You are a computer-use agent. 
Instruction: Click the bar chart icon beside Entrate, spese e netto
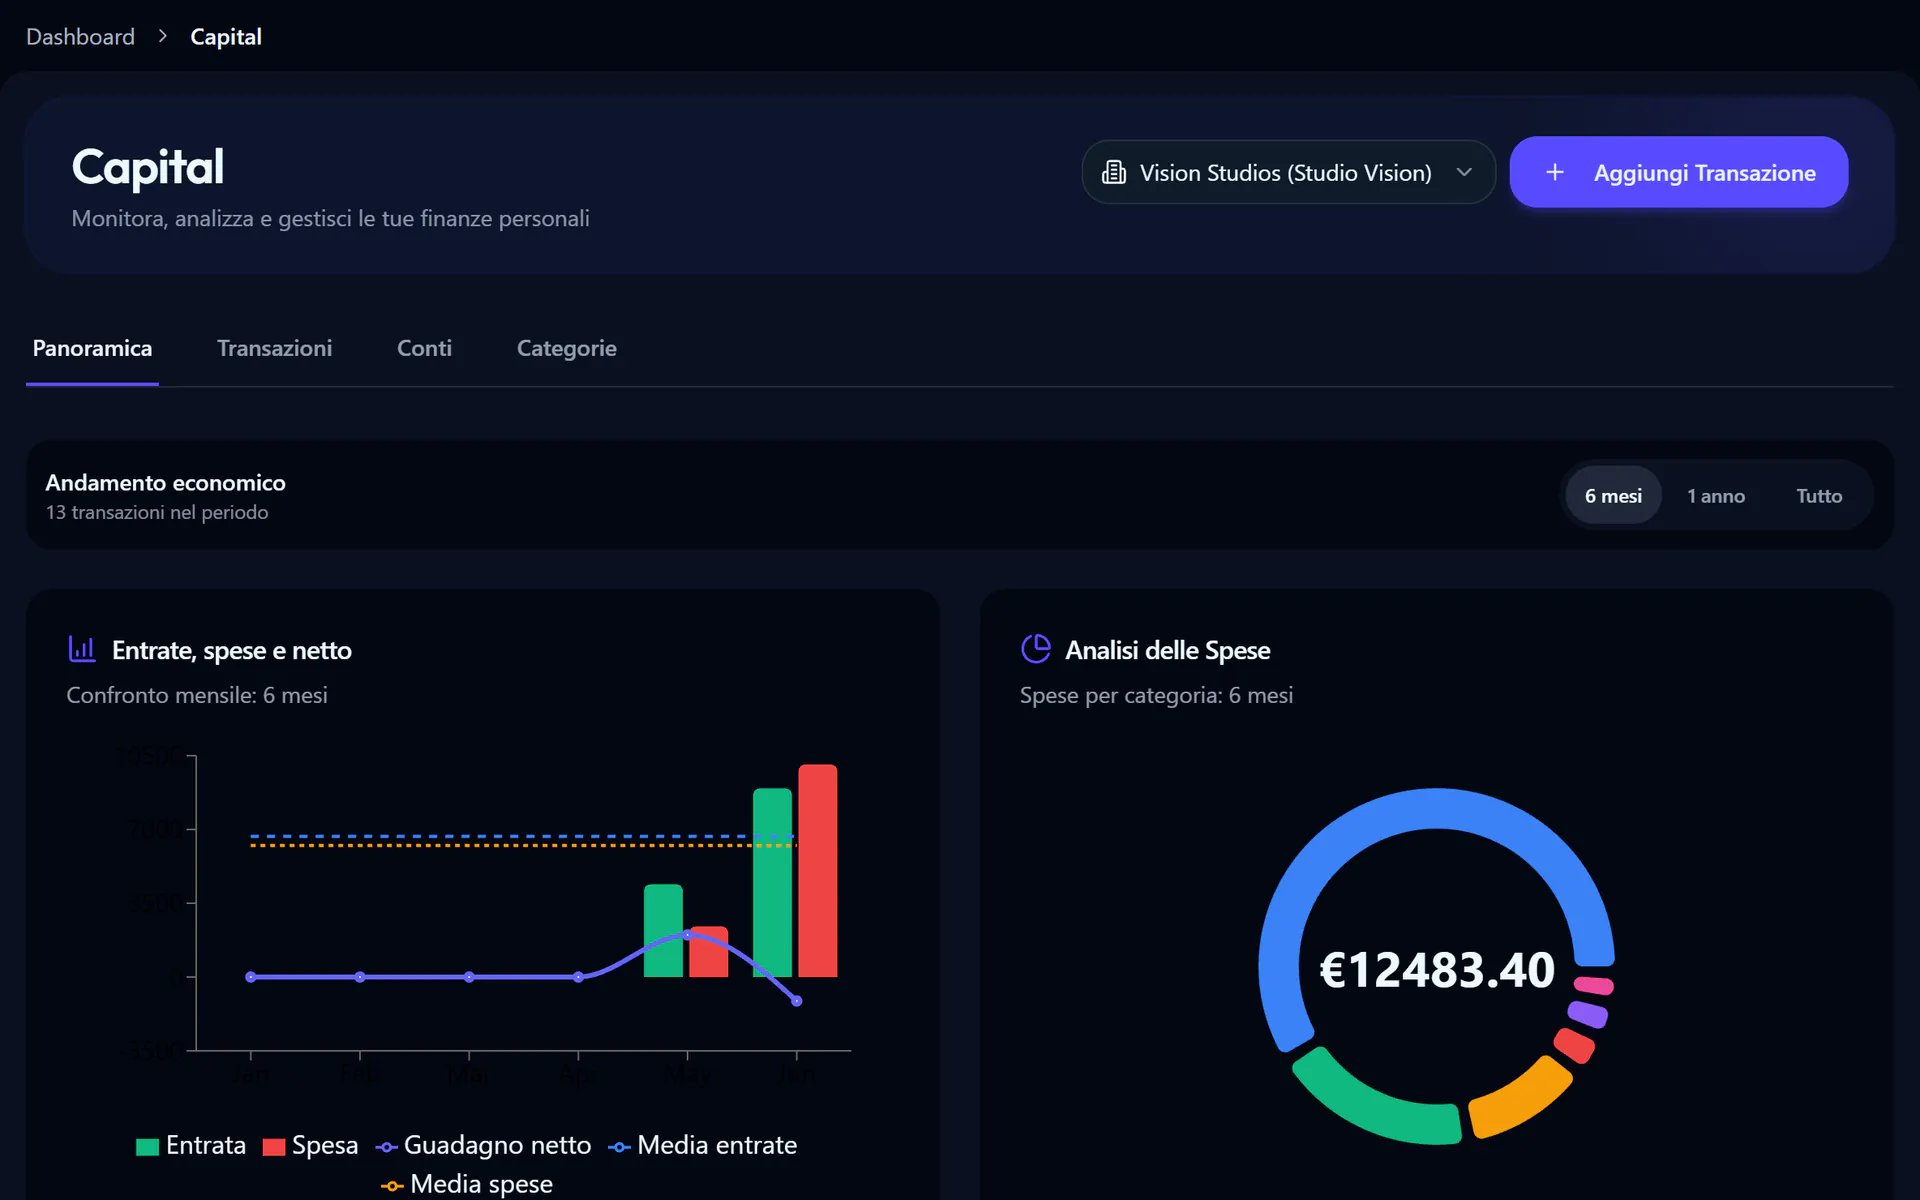coord(82,649)
